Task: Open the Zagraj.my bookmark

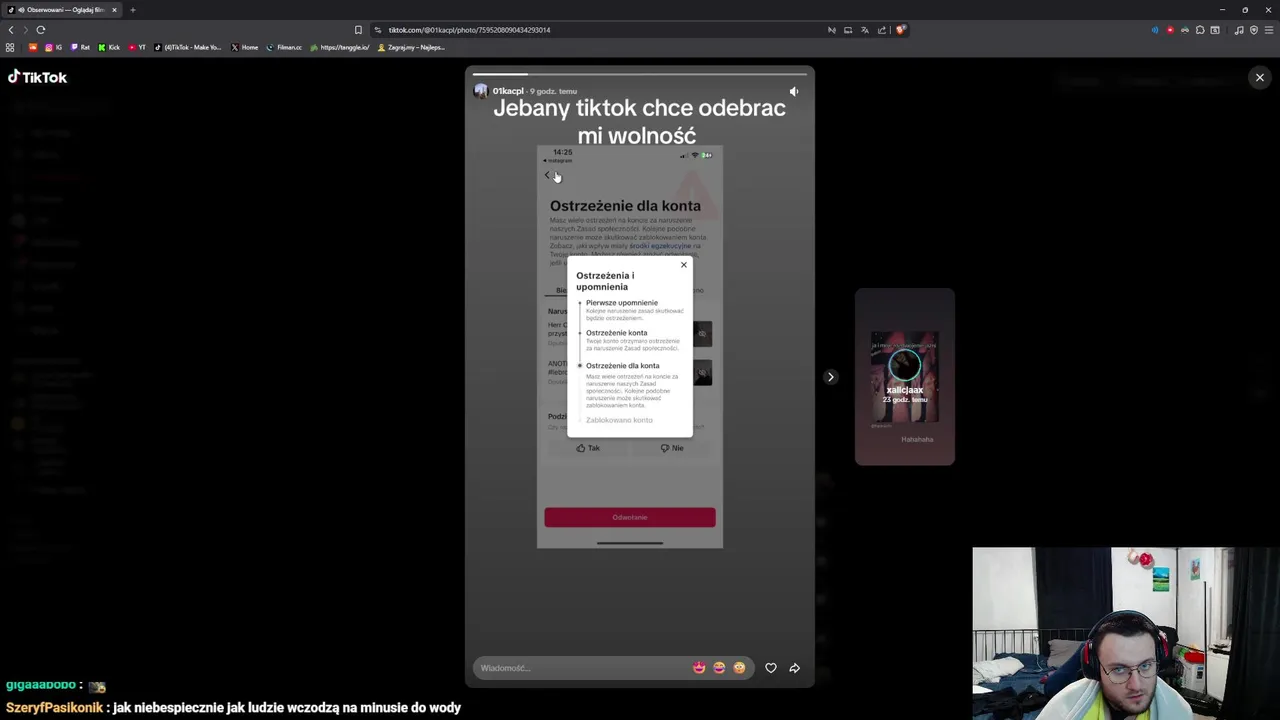Action: (411, 47)
